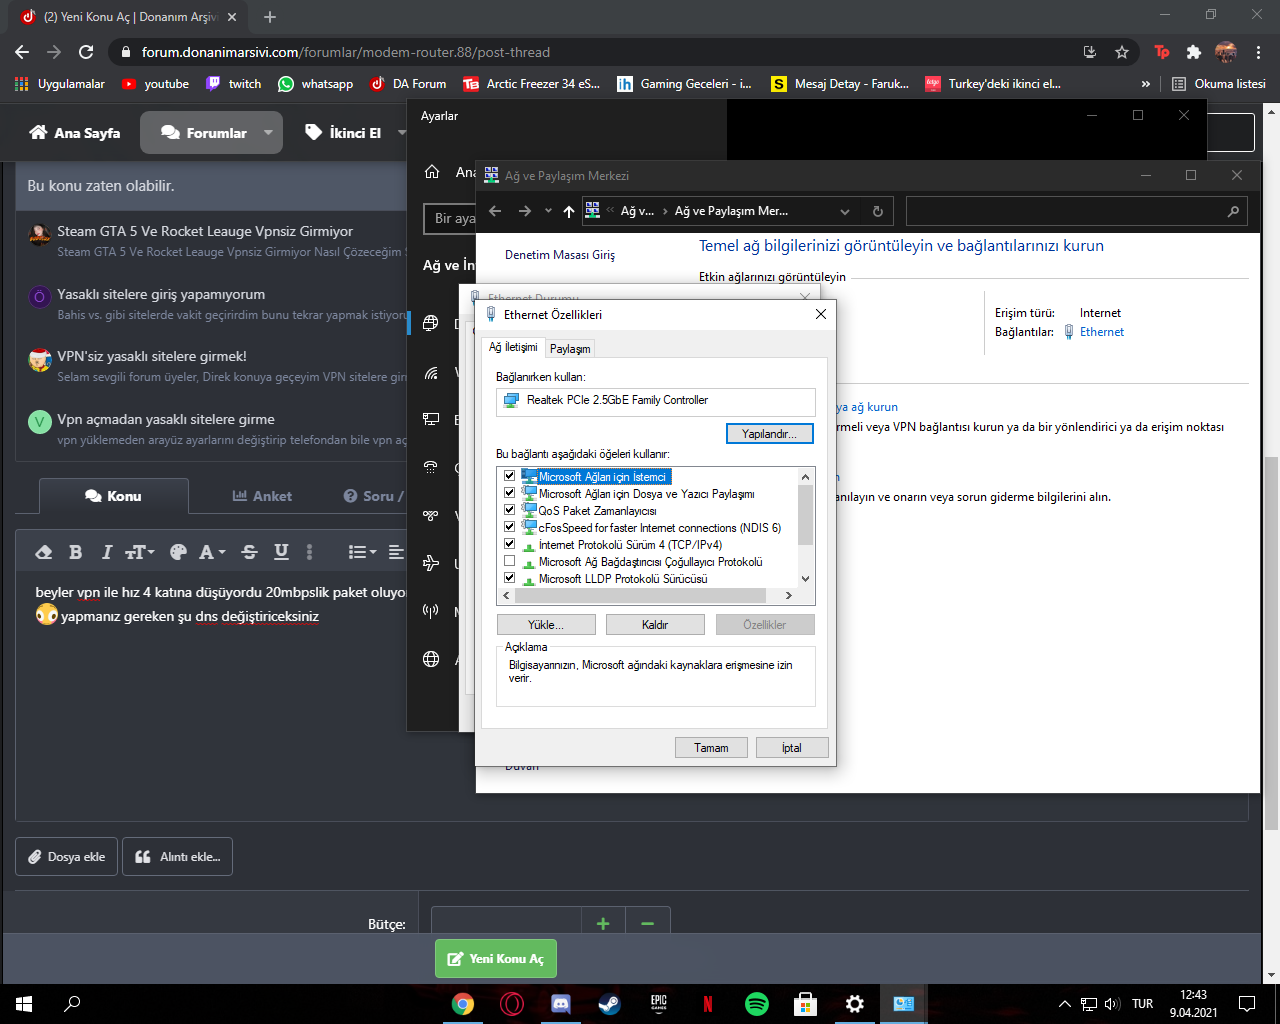Click the Chrome address bar URL
This screenshot has height=1024, width=1280.
(346, 52)
